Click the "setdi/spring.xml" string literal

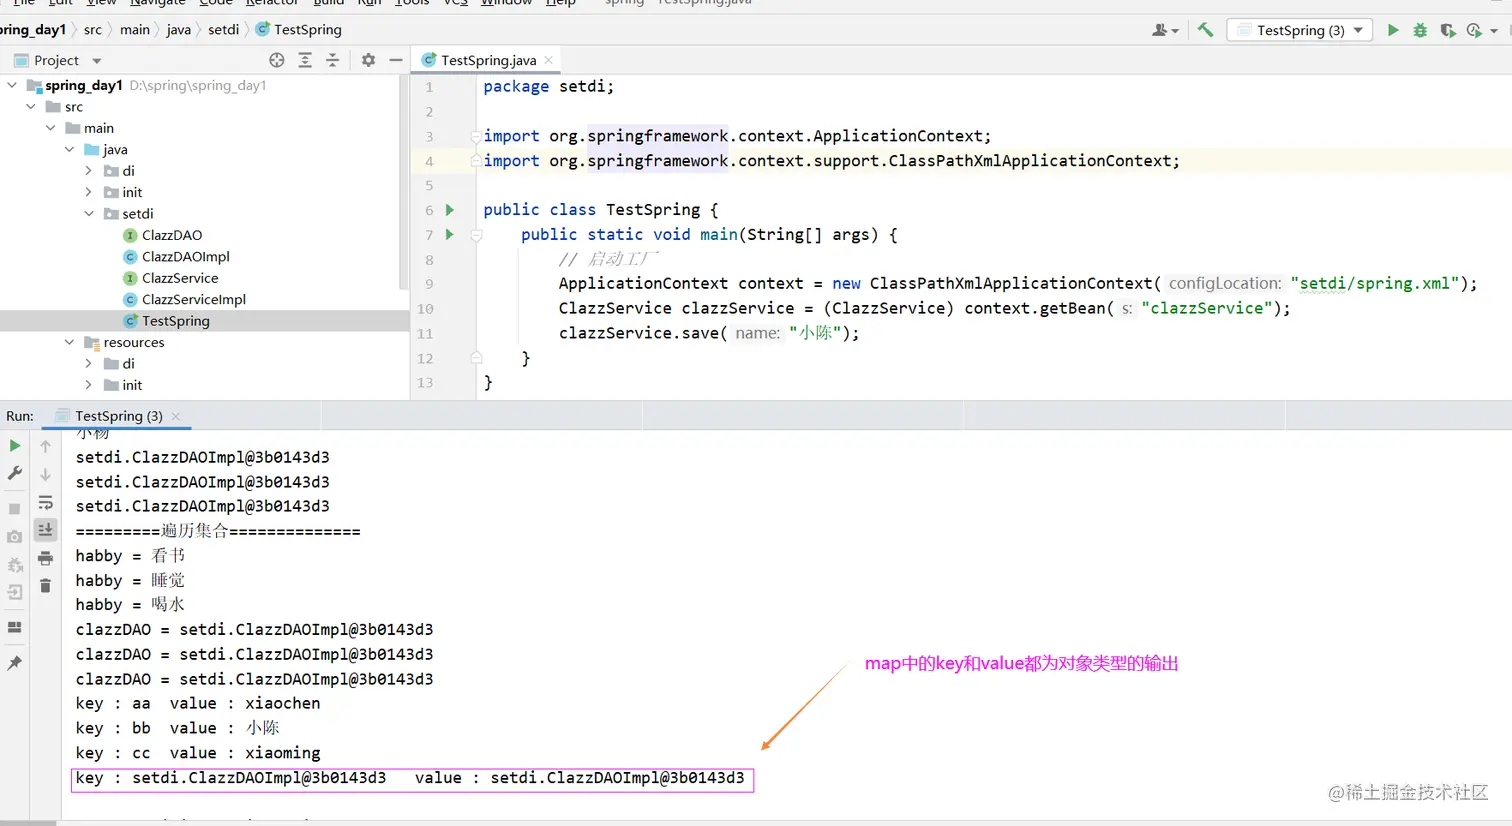pyautogui.click(x=1375, y=284)
